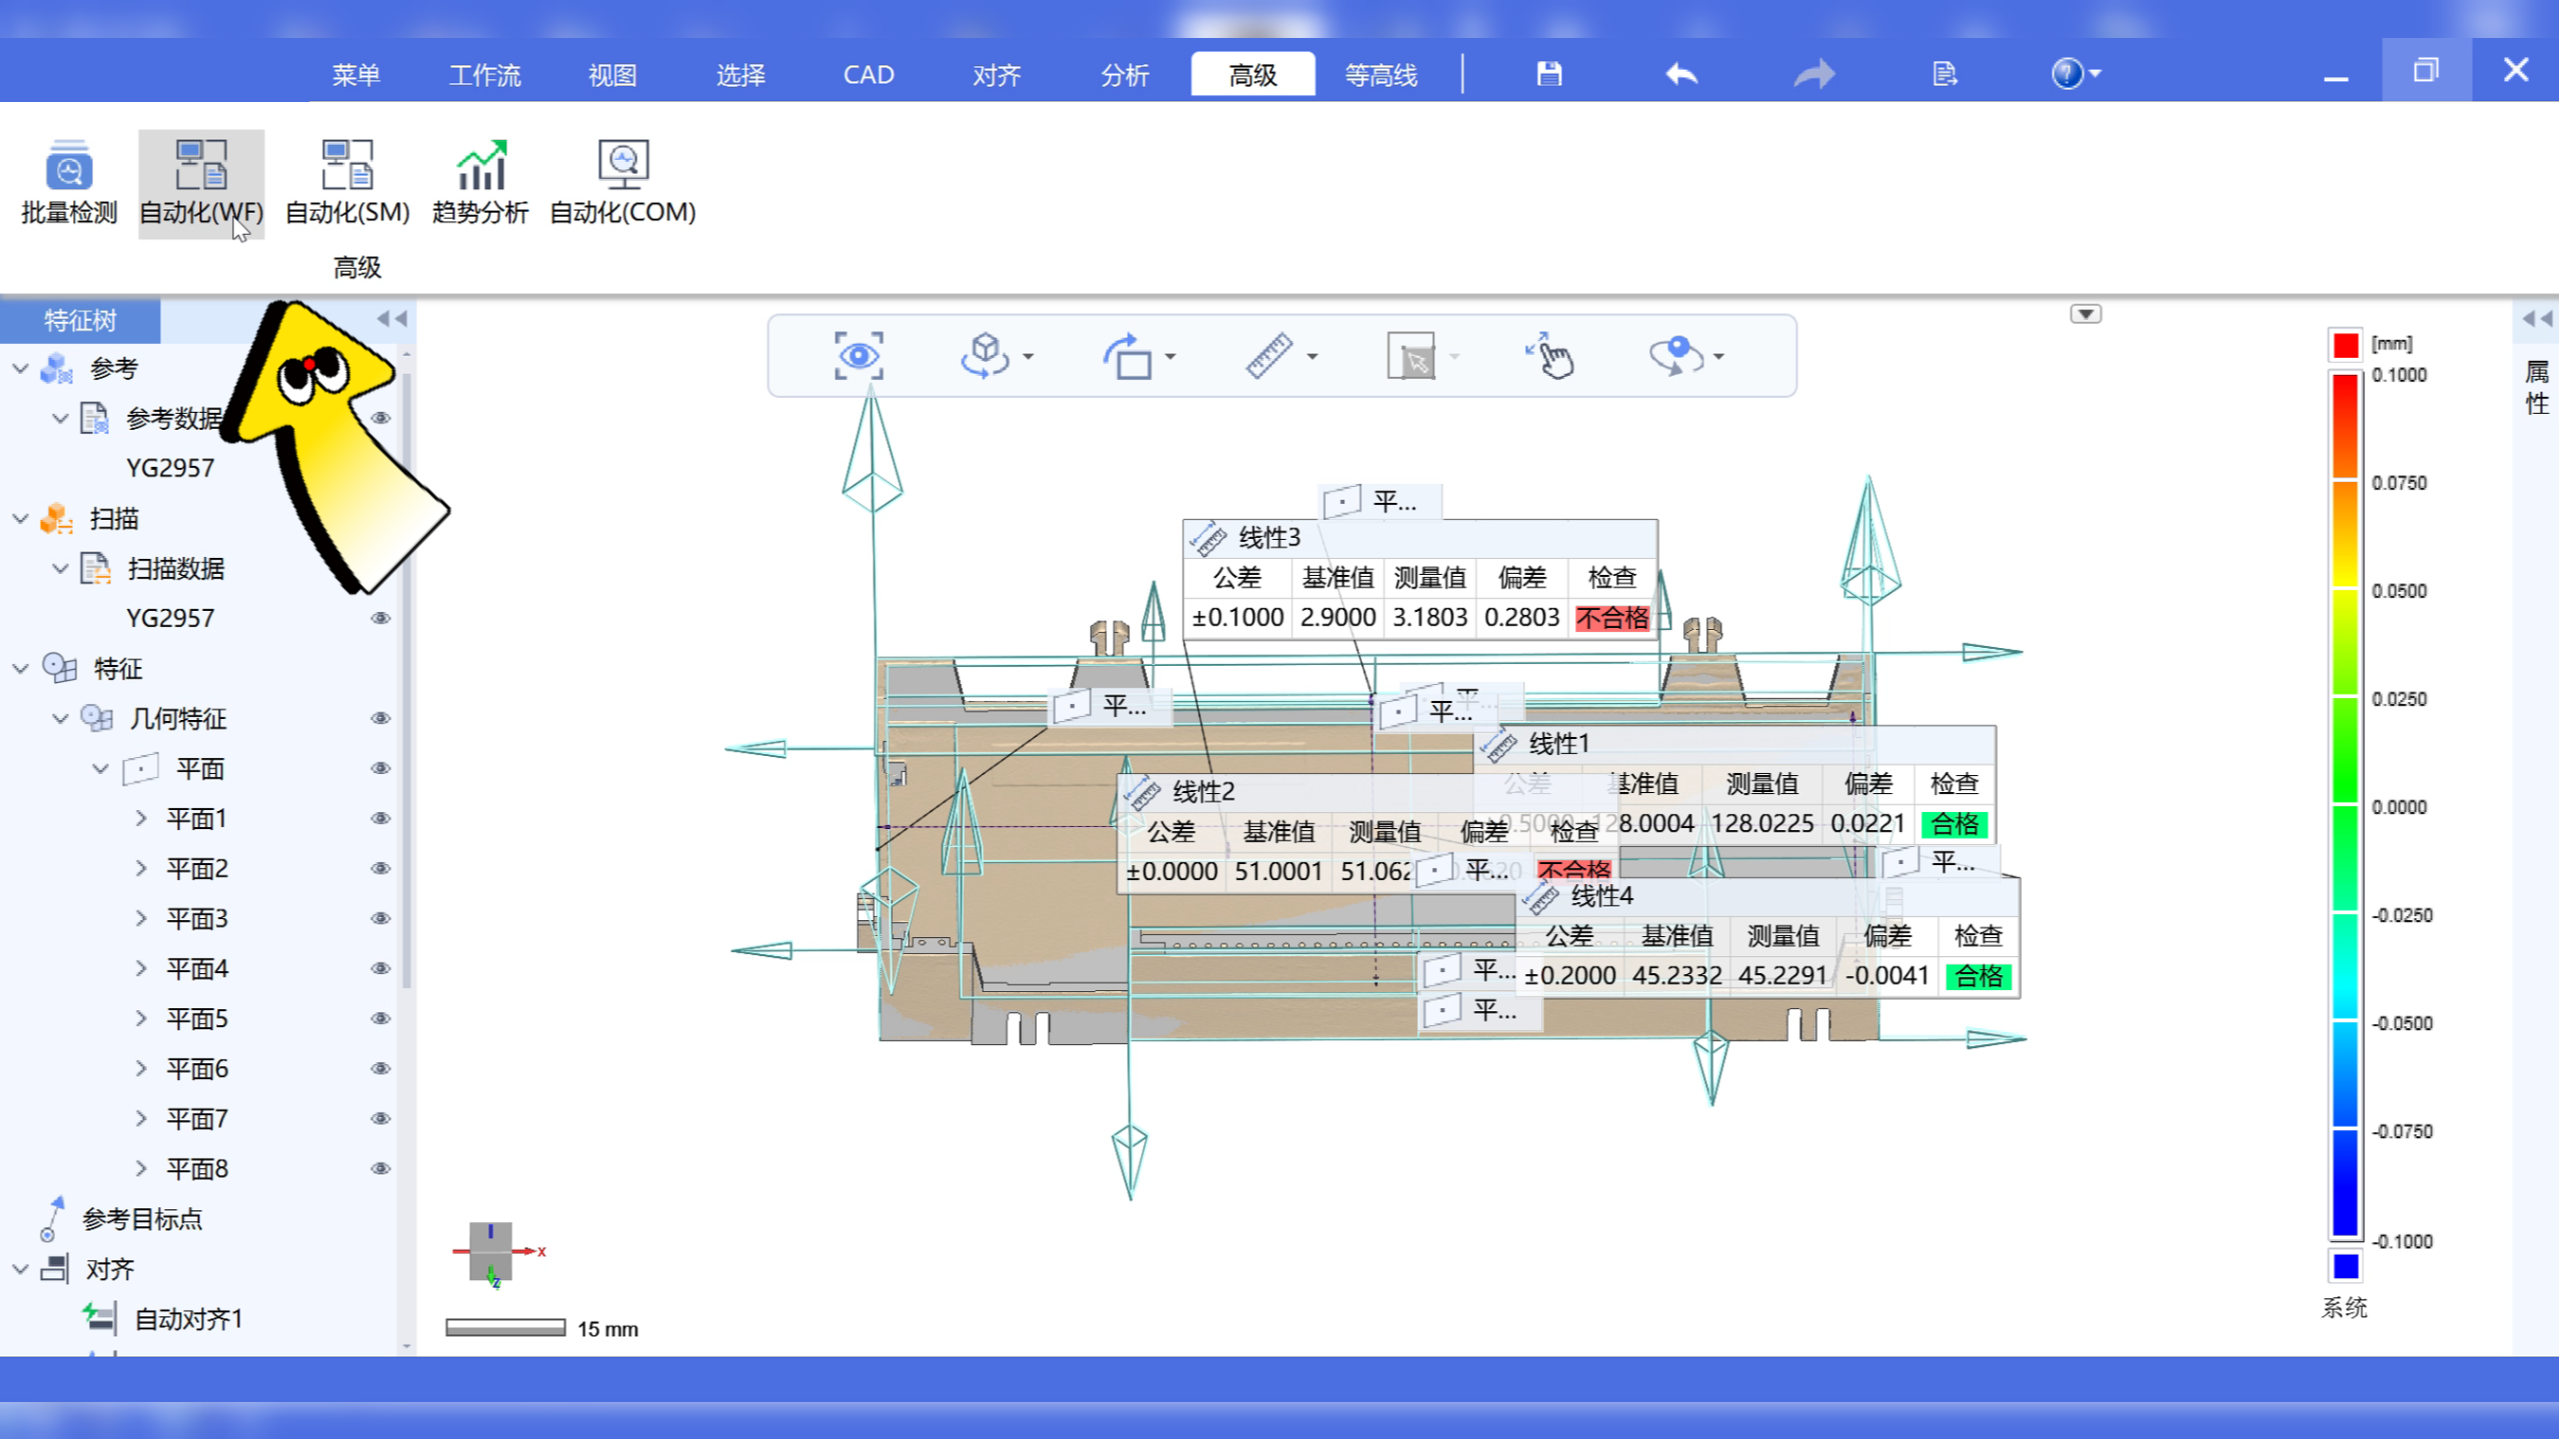Select the 特征树 panel tab
2559x1439 pixels.
click(80, 320)
